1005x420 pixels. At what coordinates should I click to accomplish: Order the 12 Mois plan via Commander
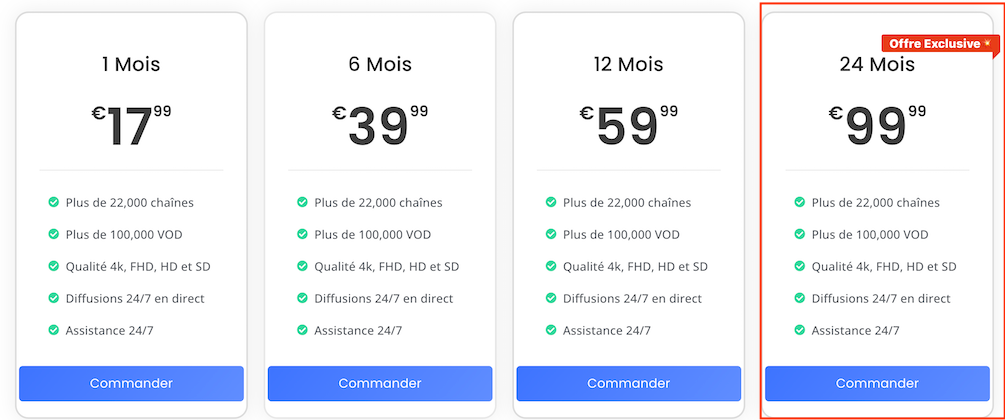click(629, 383)
